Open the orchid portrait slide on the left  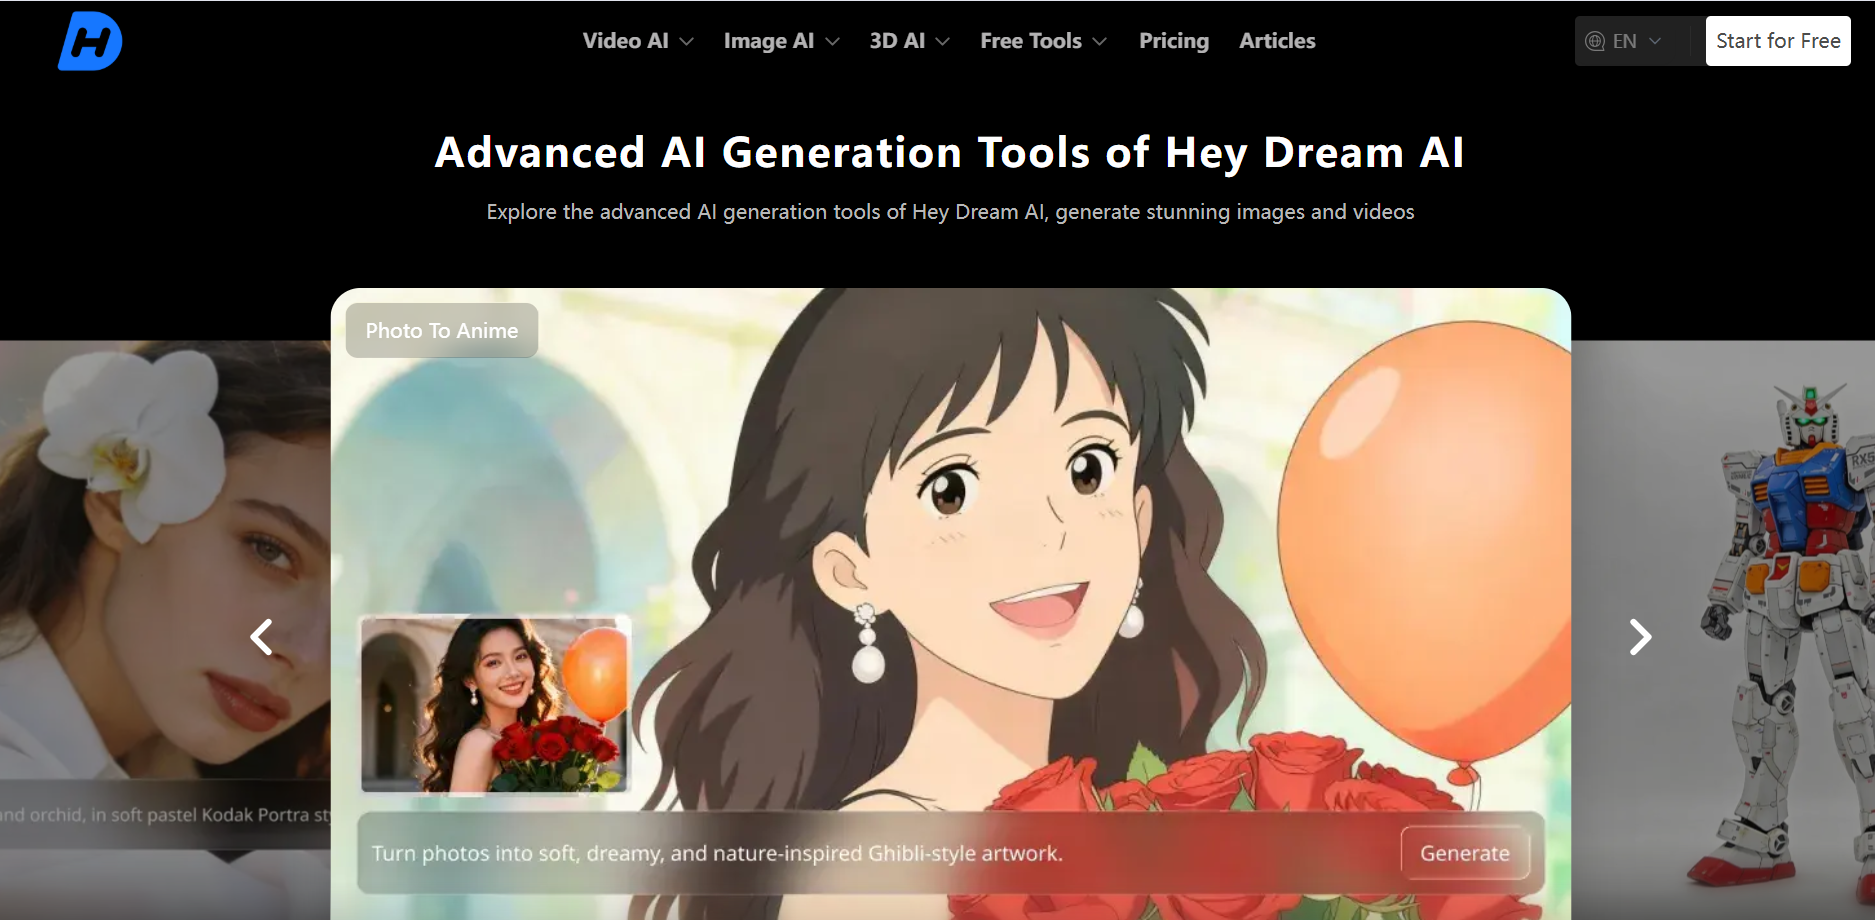click(x=165, y=630)
